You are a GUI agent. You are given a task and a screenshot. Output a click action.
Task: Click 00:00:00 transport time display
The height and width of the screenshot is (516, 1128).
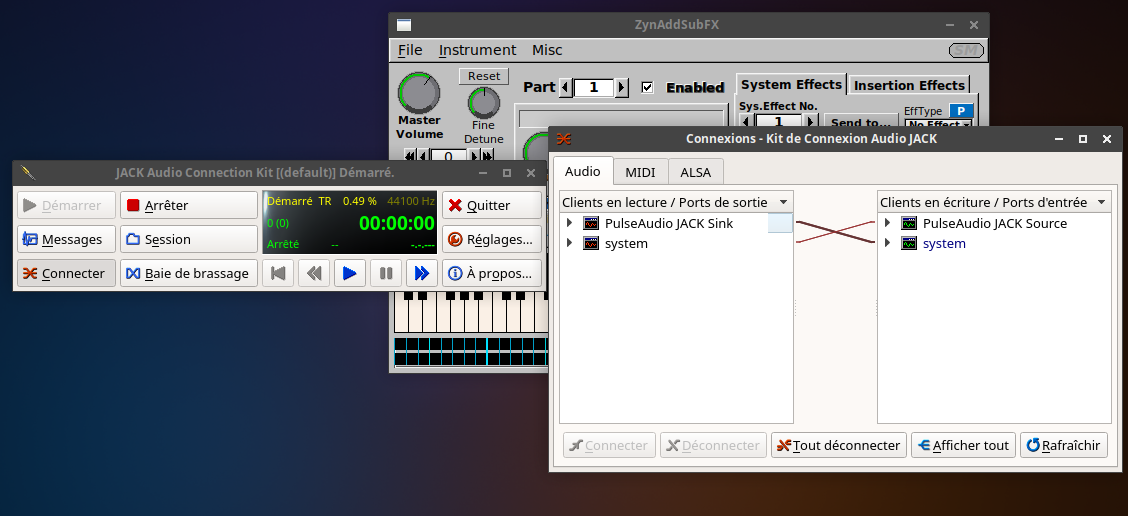click(x=397, y=223)
